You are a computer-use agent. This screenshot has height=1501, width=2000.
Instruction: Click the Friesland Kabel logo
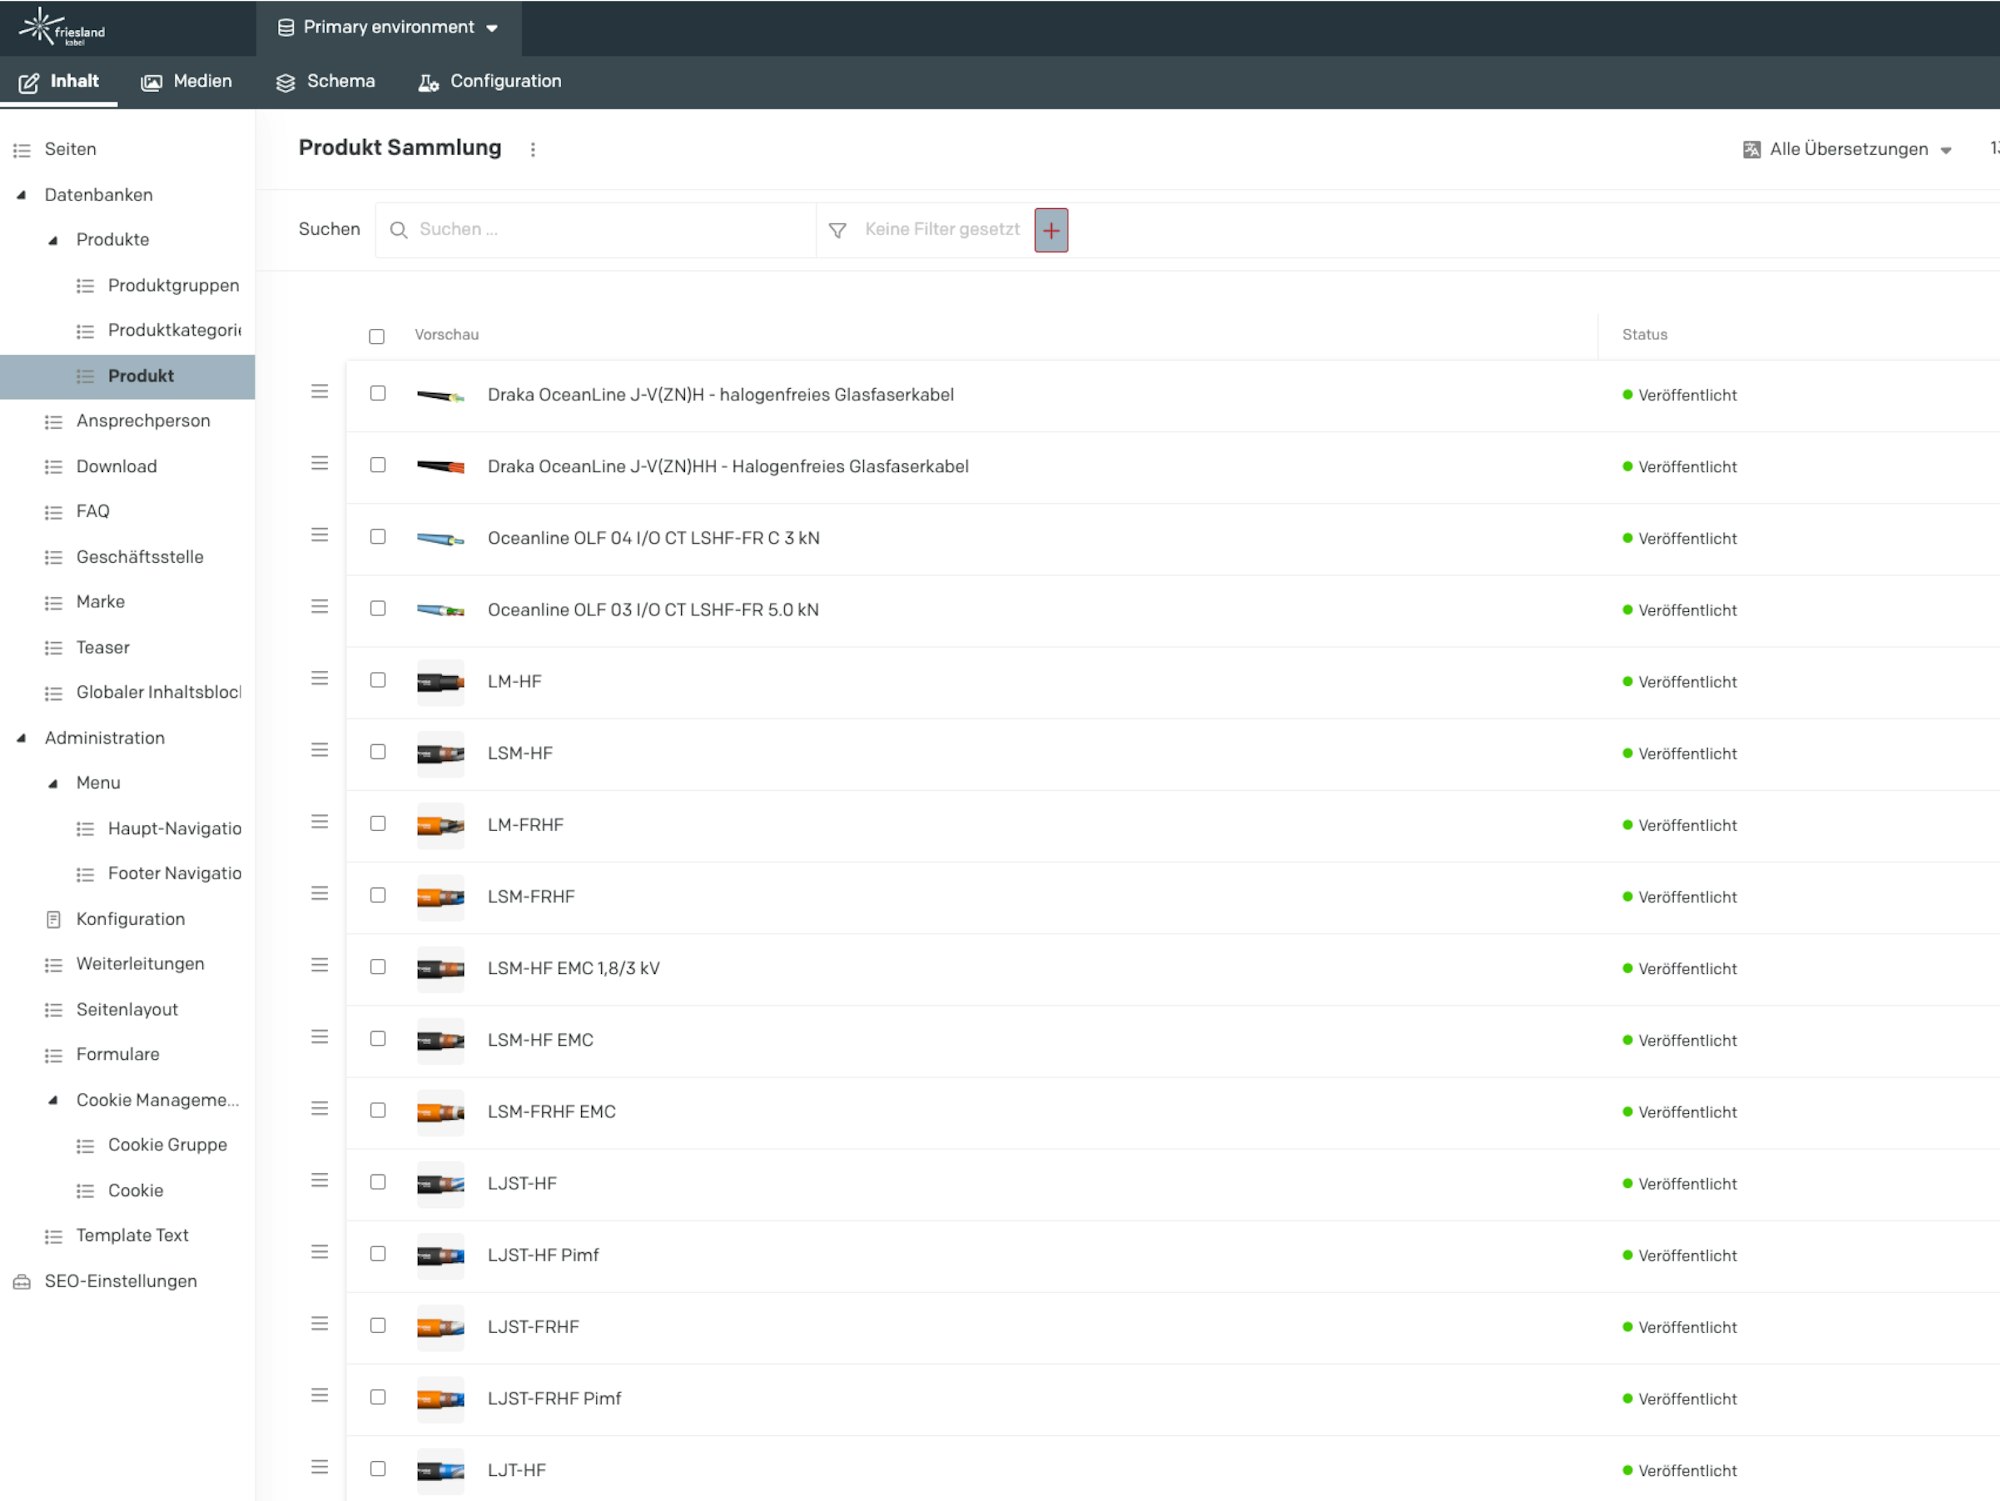point(62,27)
